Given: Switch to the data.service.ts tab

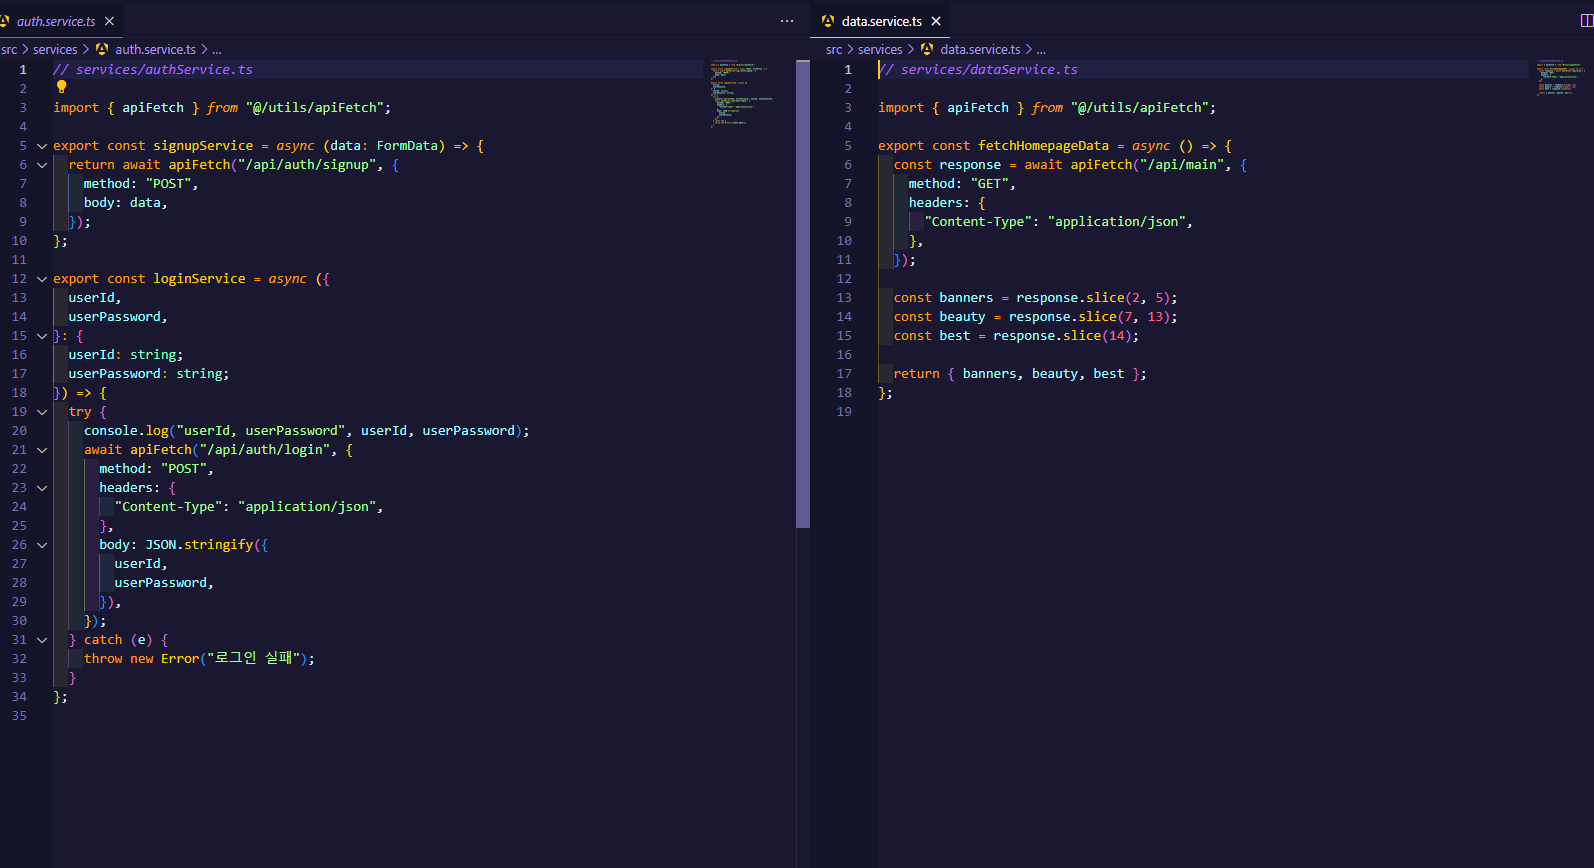Looking at the screenshot, I should [x=881, y=21].
